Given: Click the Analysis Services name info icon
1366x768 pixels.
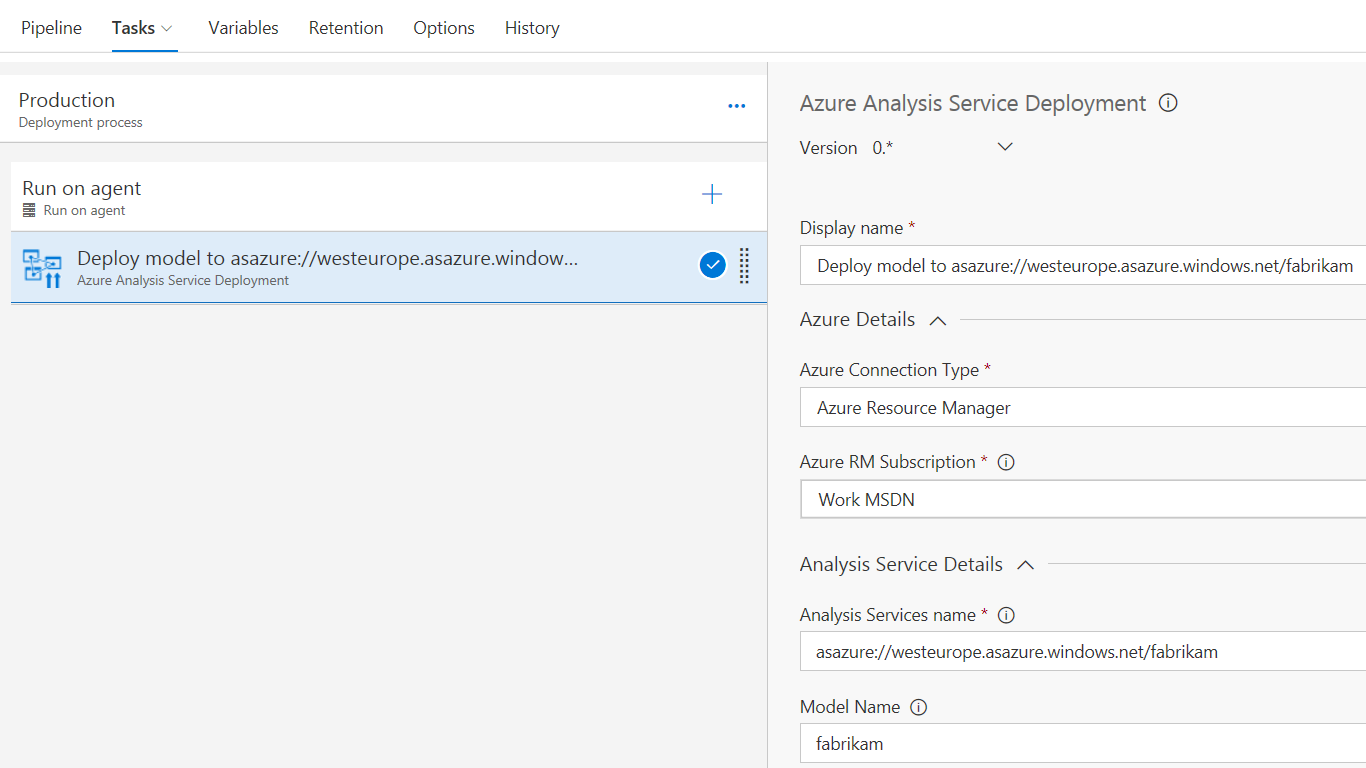Looking at the screenshot, I should (1007, 615).
